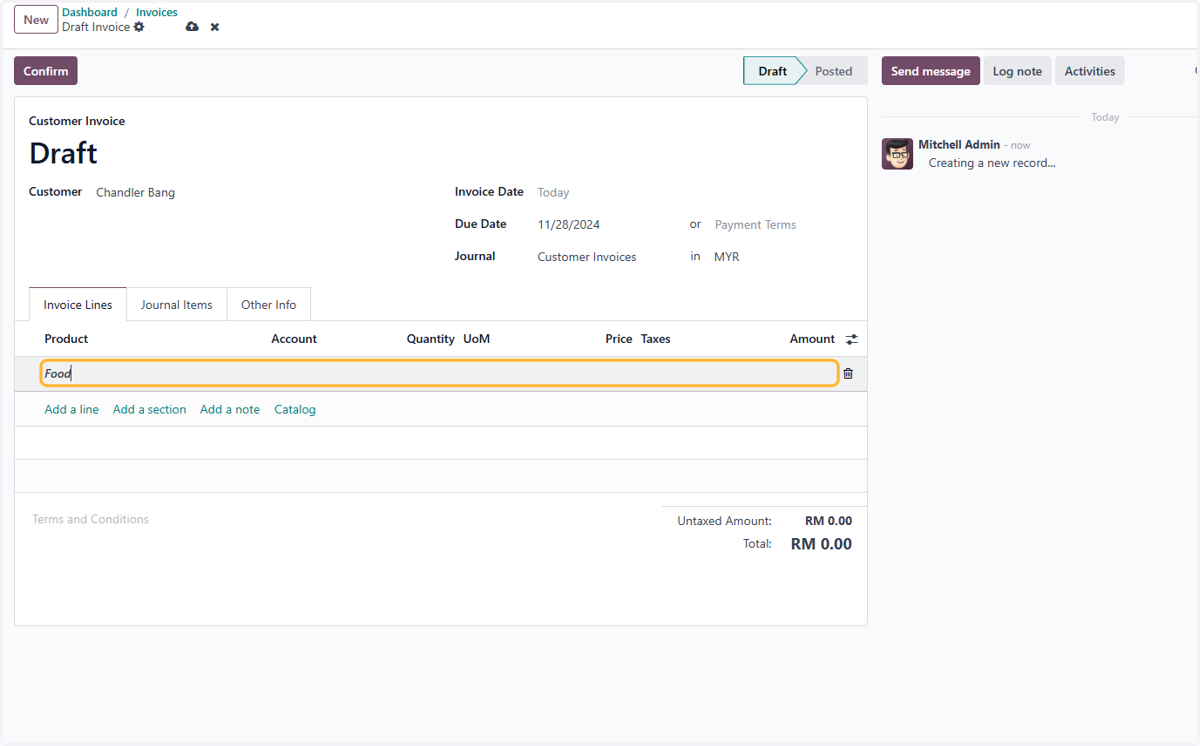
Task: Click the Product column header
Action: 66,339
